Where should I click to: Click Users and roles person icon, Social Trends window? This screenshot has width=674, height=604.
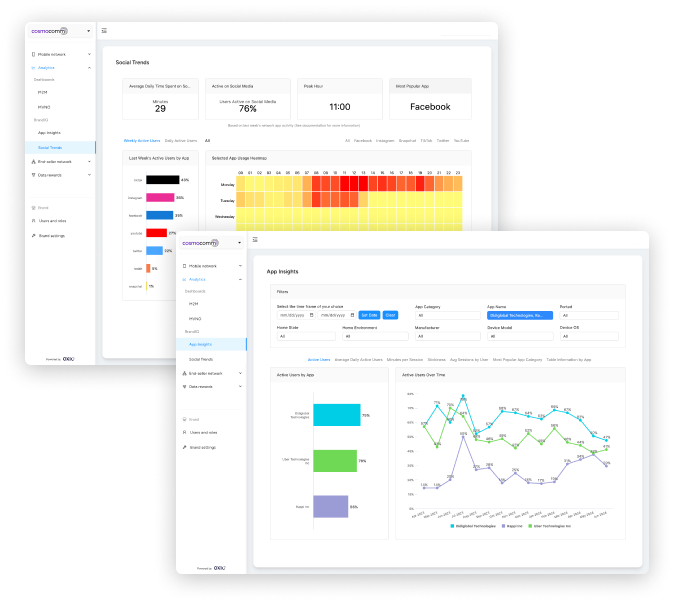click(x=34, y=221)
